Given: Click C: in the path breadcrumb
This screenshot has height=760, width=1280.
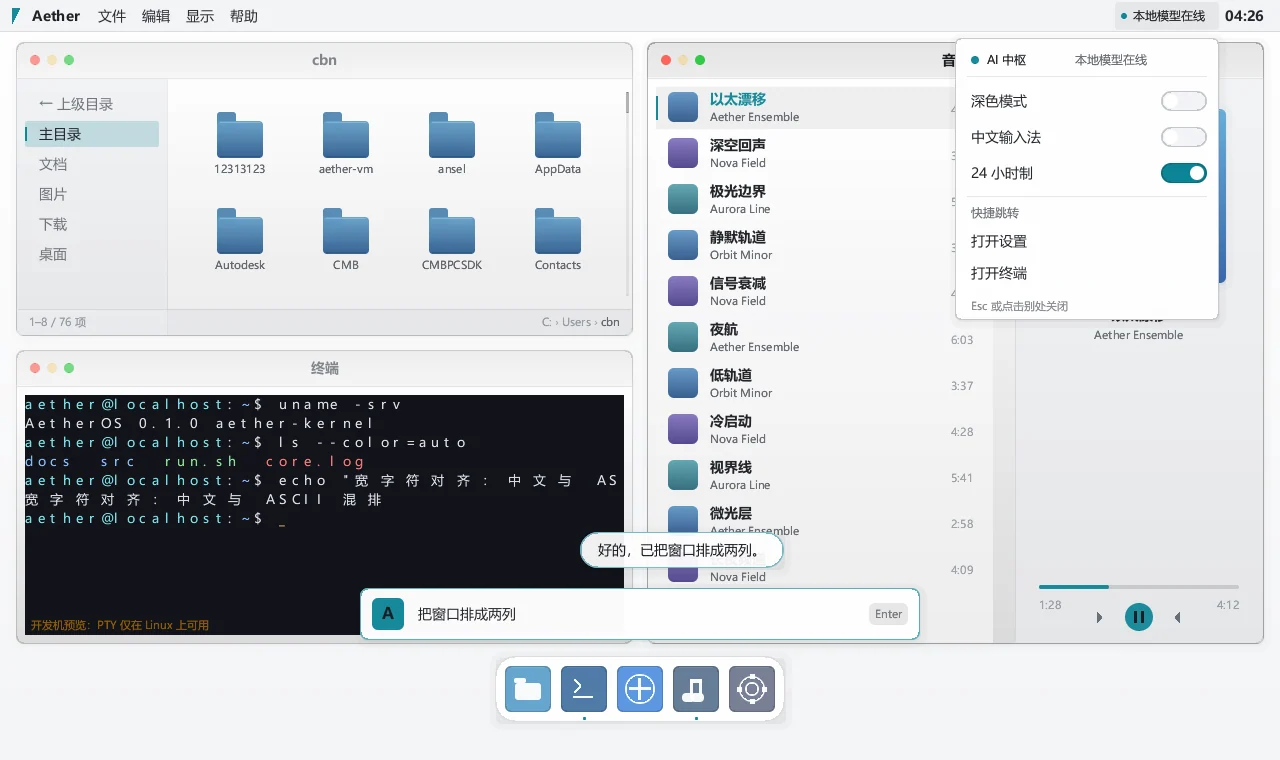Looking at the screenshot, I should (x=547, y=322).
